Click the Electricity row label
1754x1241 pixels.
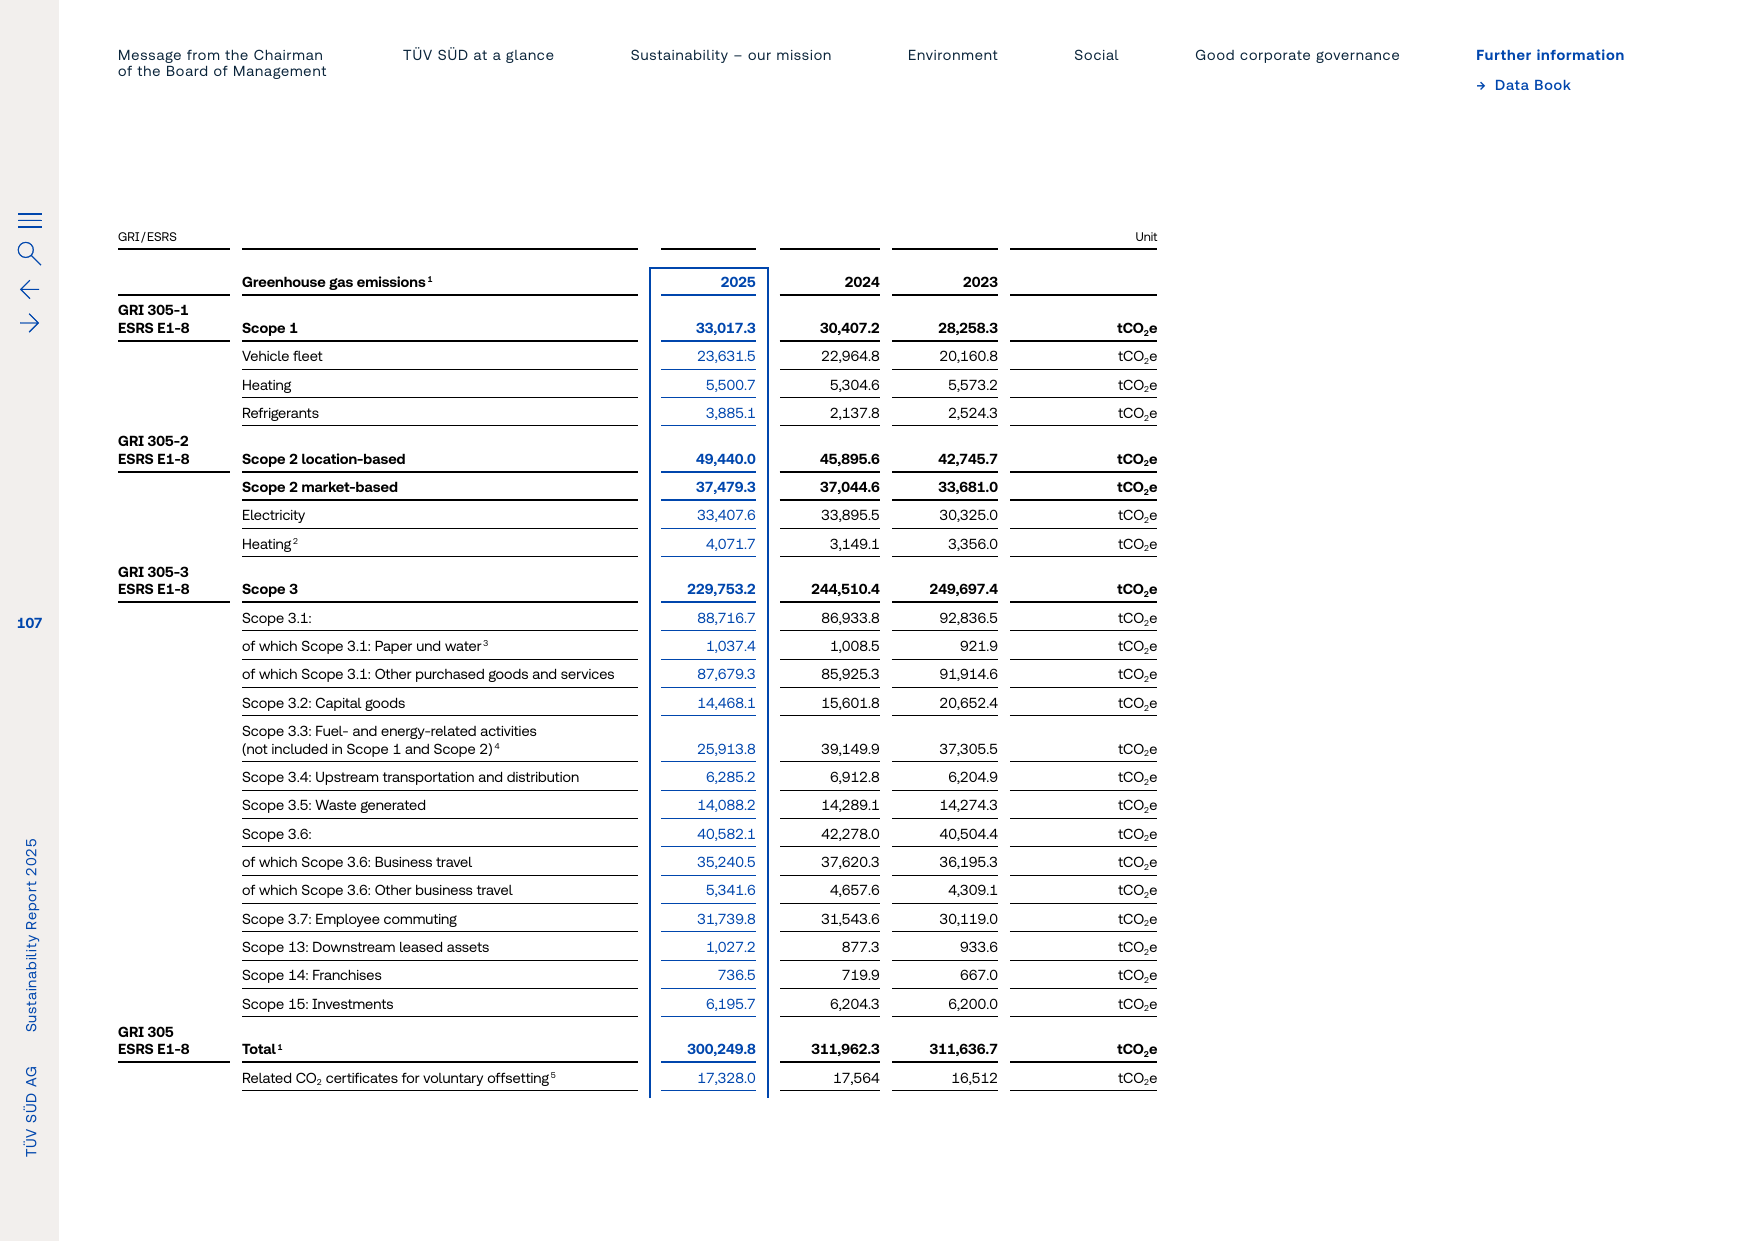click(273, 515)
